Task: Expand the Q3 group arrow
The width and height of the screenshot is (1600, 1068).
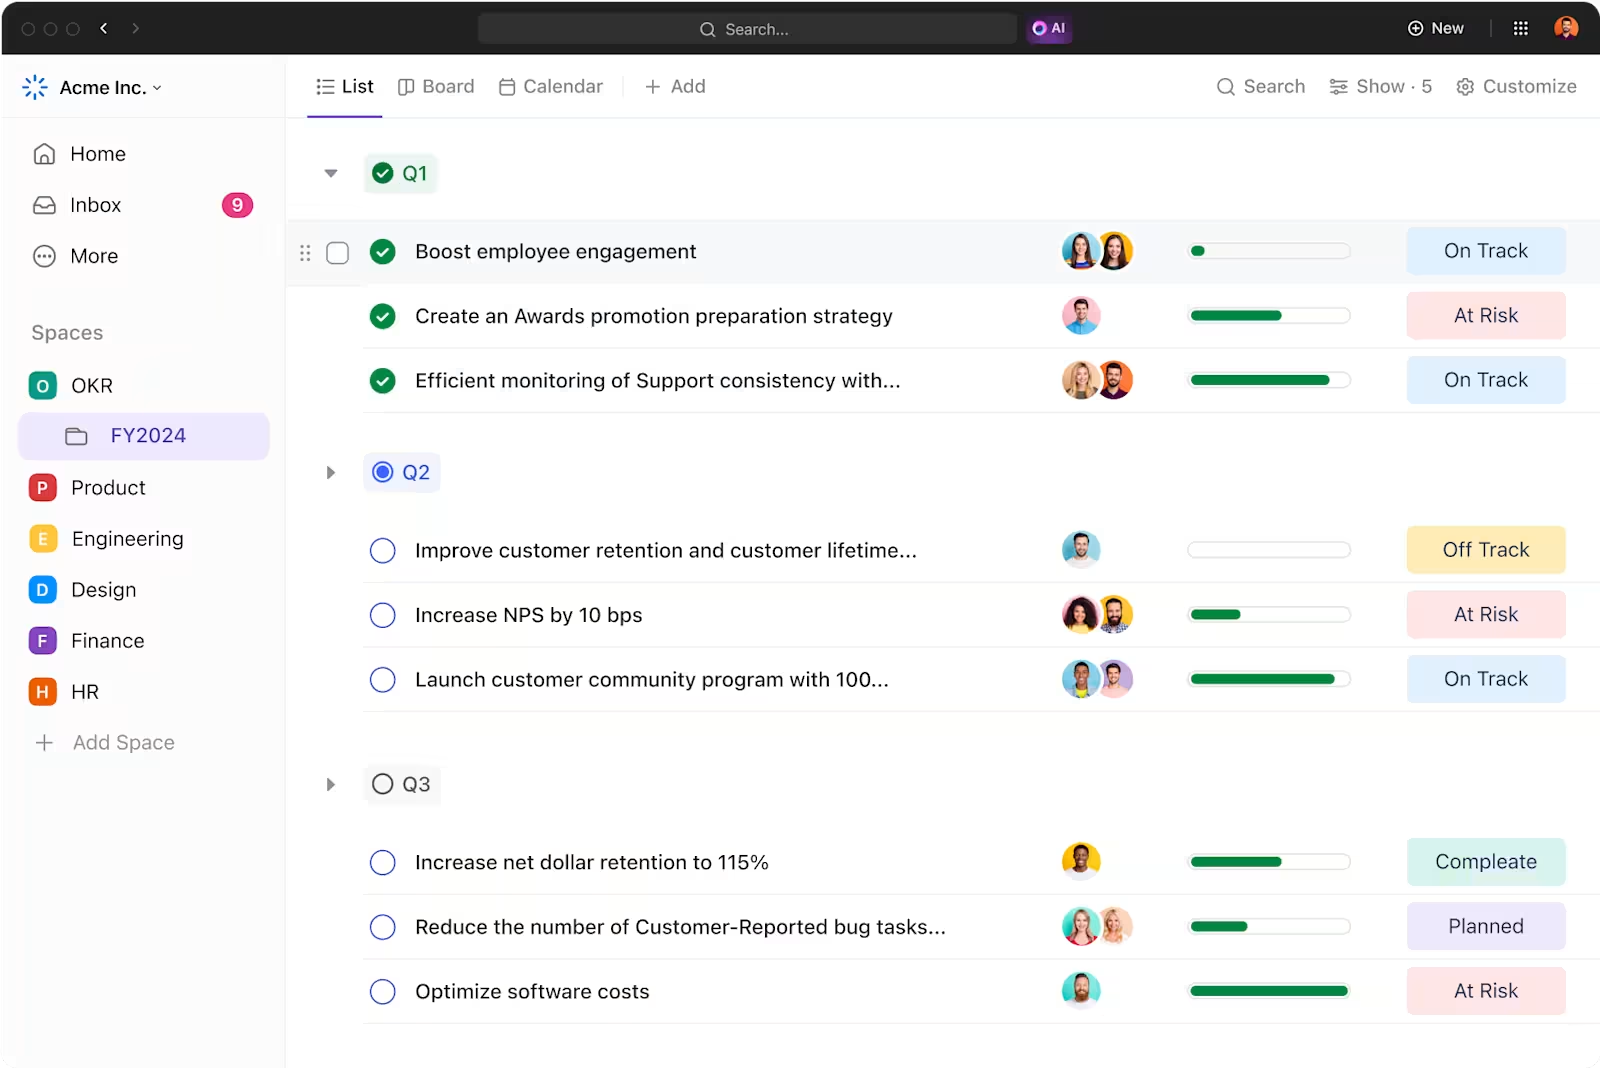Action: [x=331, y=784]
